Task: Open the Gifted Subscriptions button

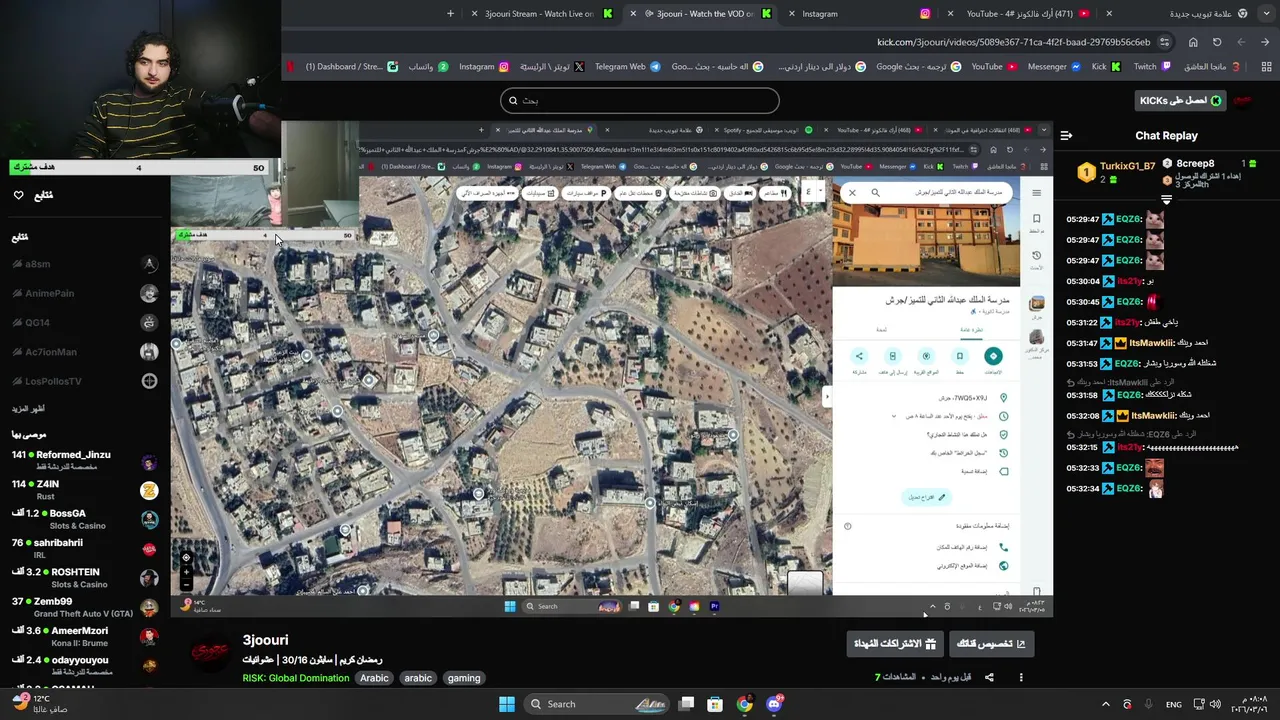Action: [895, 644]
